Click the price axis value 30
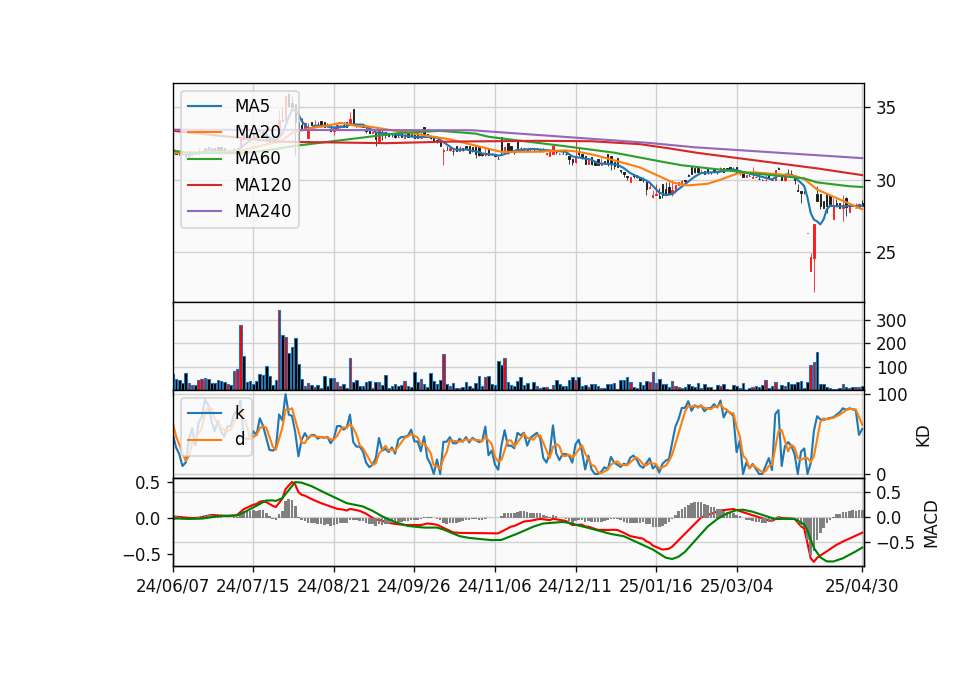 click(x=885, y=181)
